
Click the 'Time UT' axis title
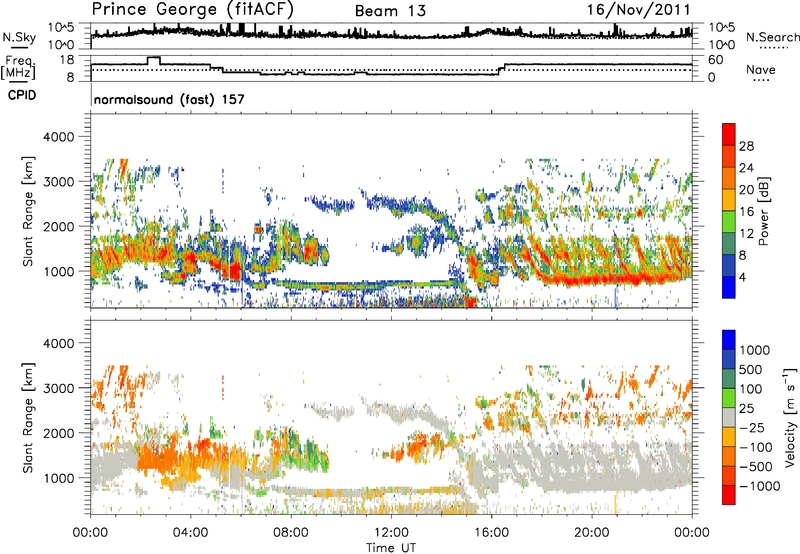click(x=391, y=548)
